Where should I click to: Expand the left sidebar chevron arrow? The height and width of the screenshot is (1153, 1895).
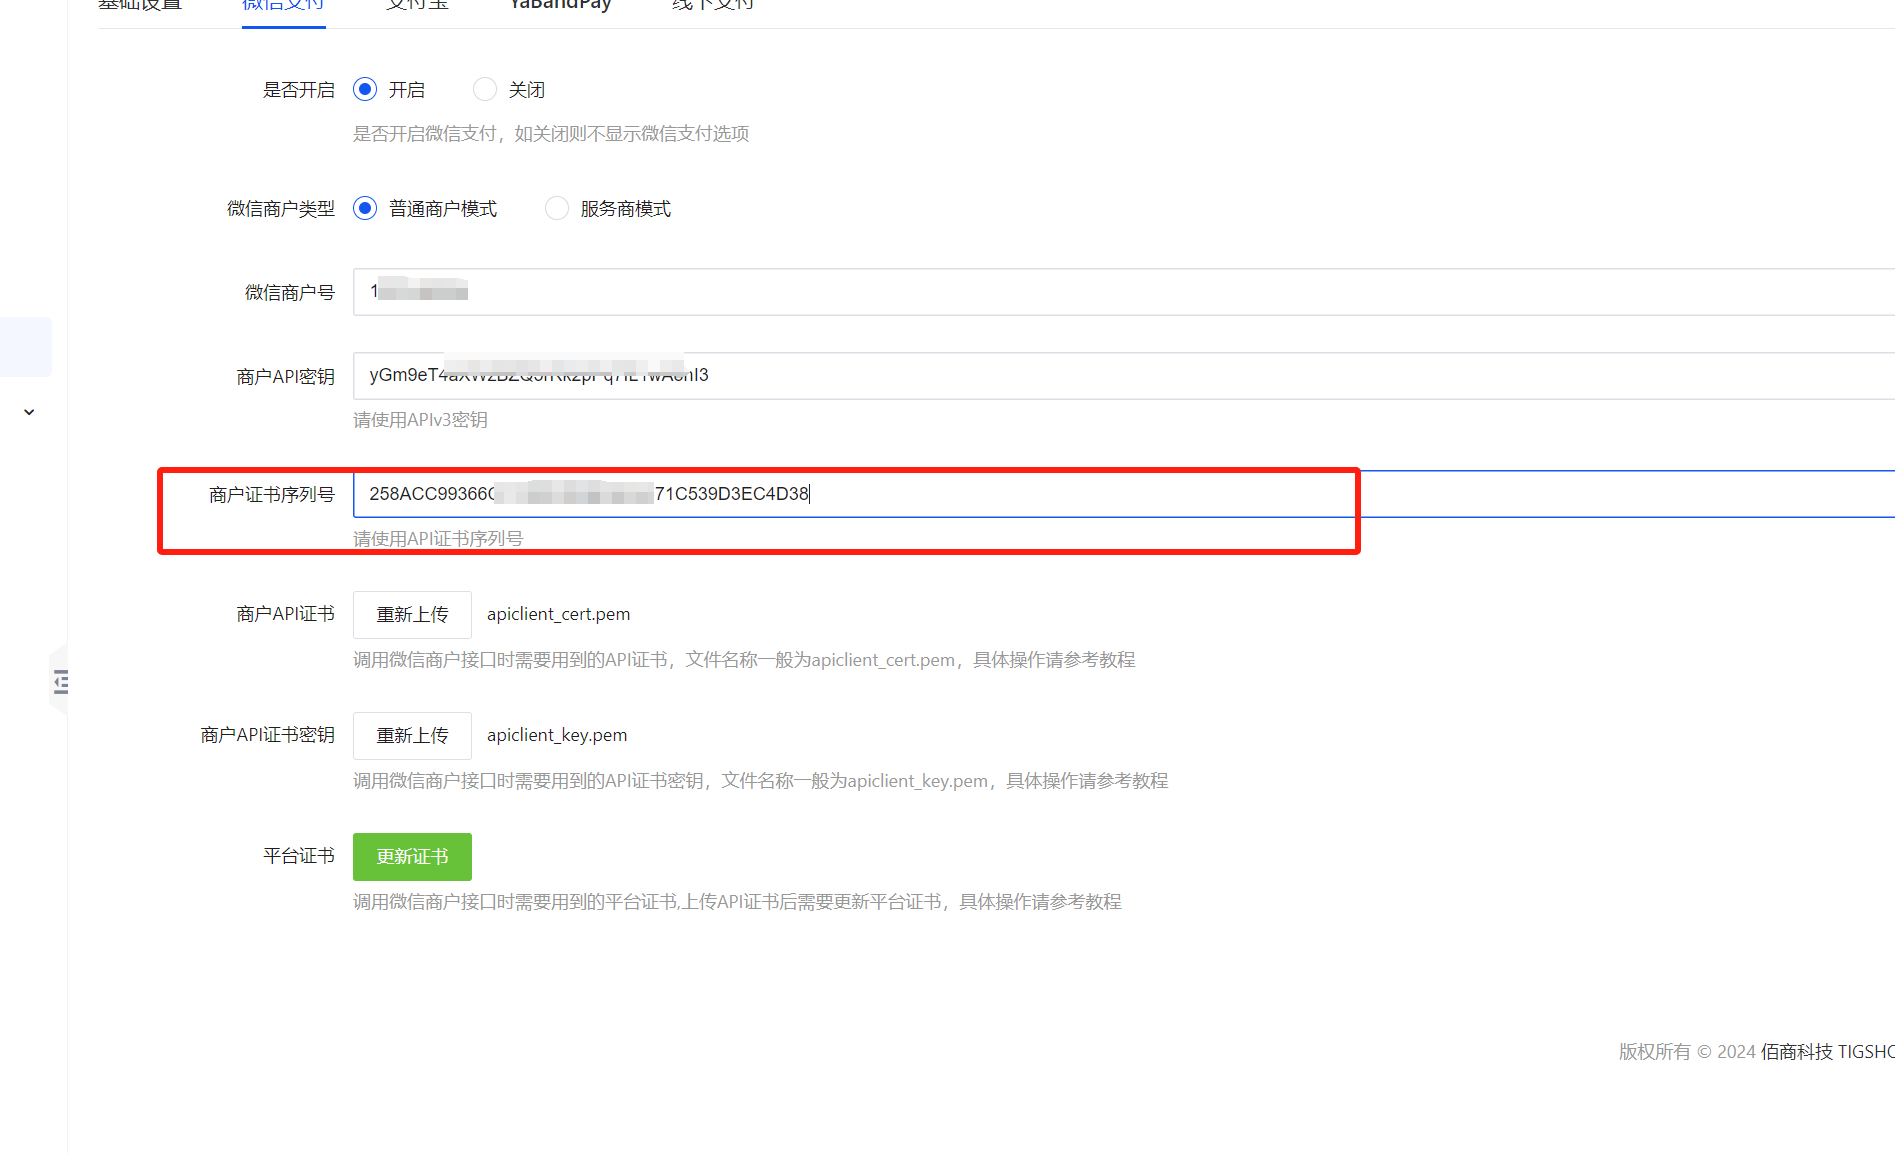pyautogui.click(x=29, y=412)
